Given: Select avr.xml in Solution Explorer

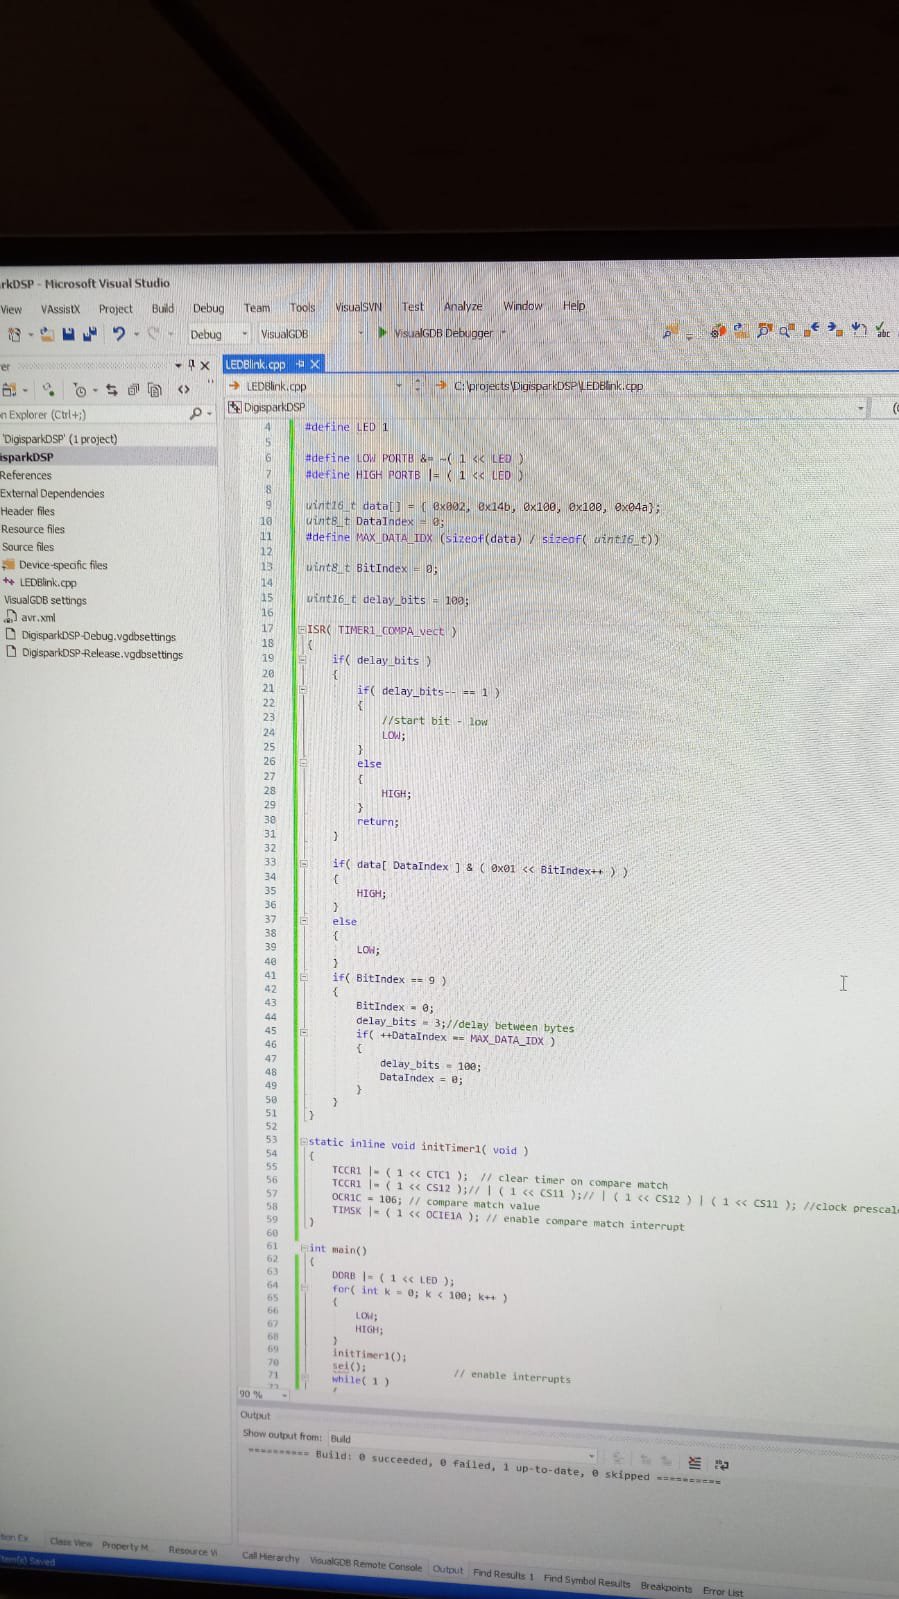Looking at the screenshot, I should [x=38, y=617].
